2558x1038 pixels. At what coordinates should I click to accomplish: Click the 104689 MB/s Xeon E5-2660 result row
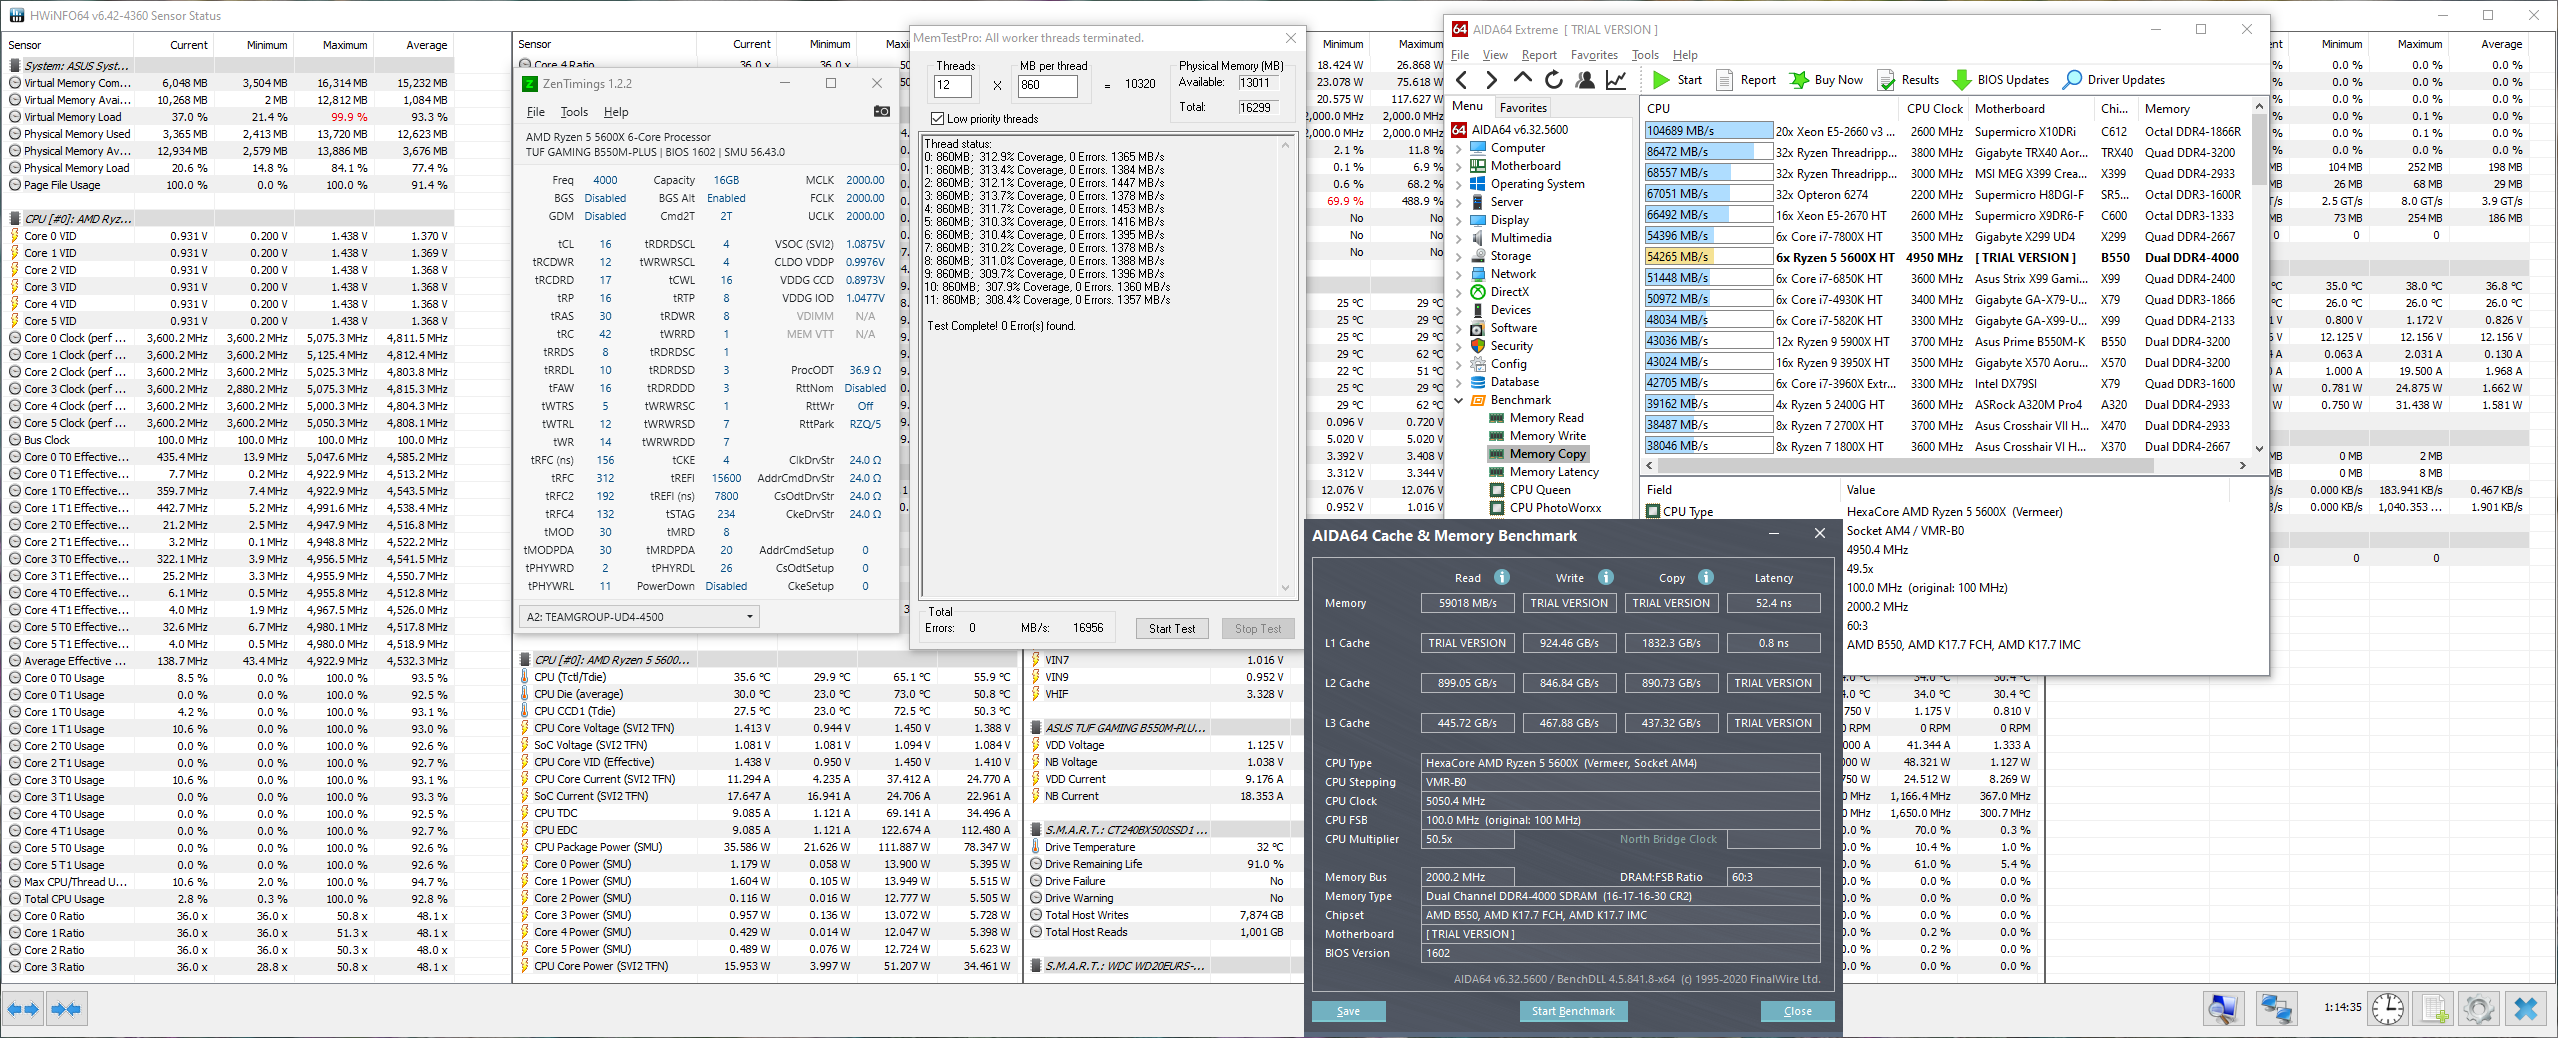pyautogui.click(x=1946, y=131)
